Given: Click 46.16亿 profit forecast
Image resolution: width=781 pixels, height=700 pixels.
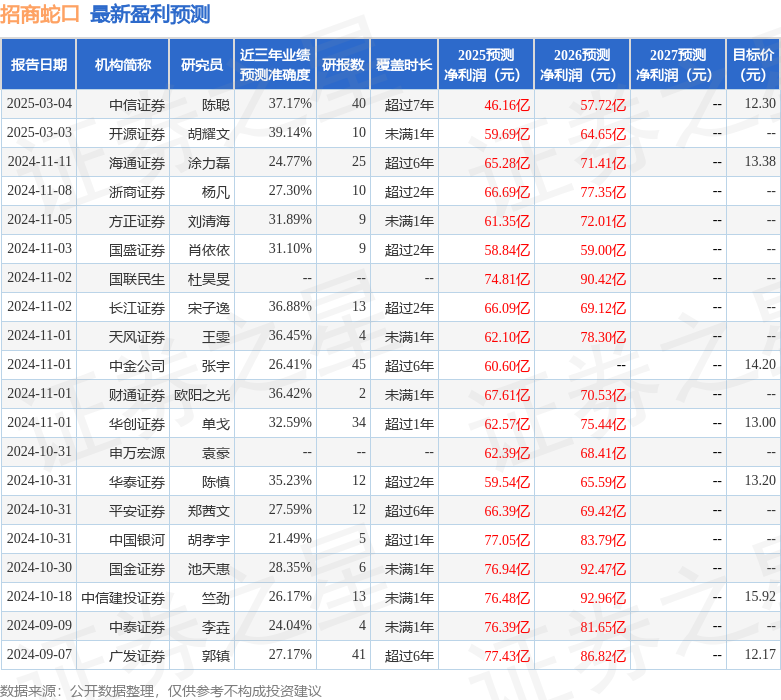Looking at the screenshot, I should click(x=507, y=105).
